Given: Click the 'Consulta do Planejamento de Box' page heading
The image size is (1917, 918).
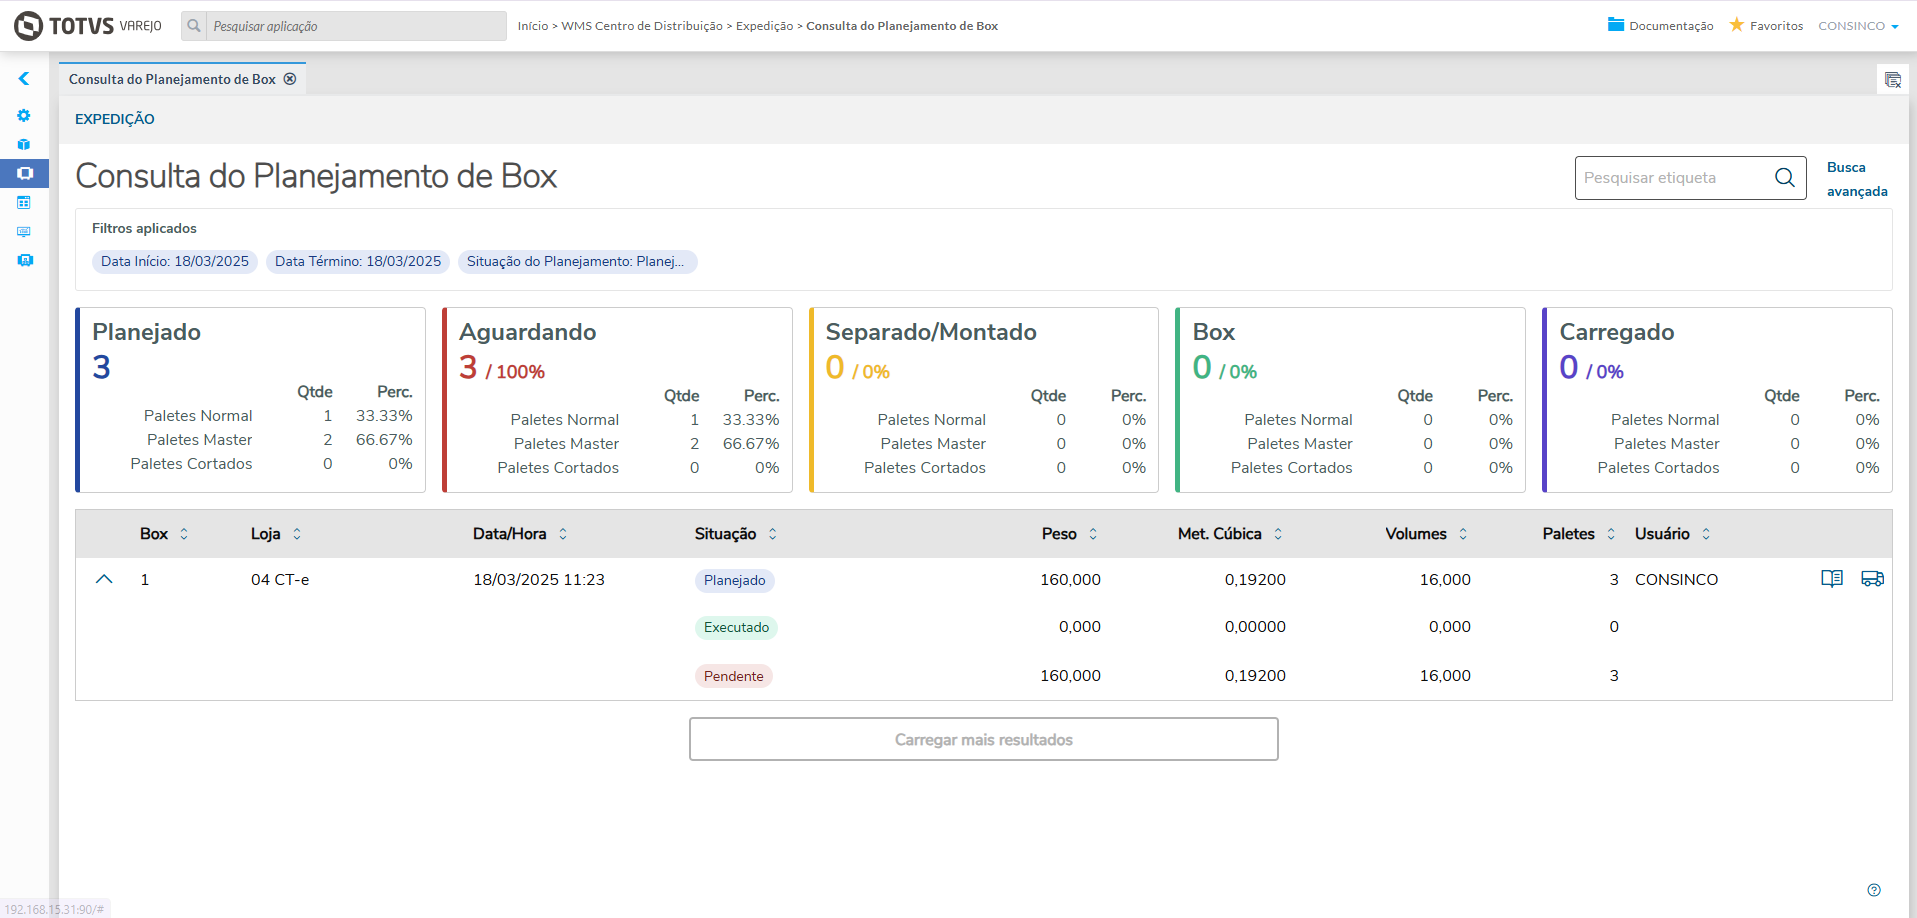Looking at the screenshot, I should [x=316, y=176].
